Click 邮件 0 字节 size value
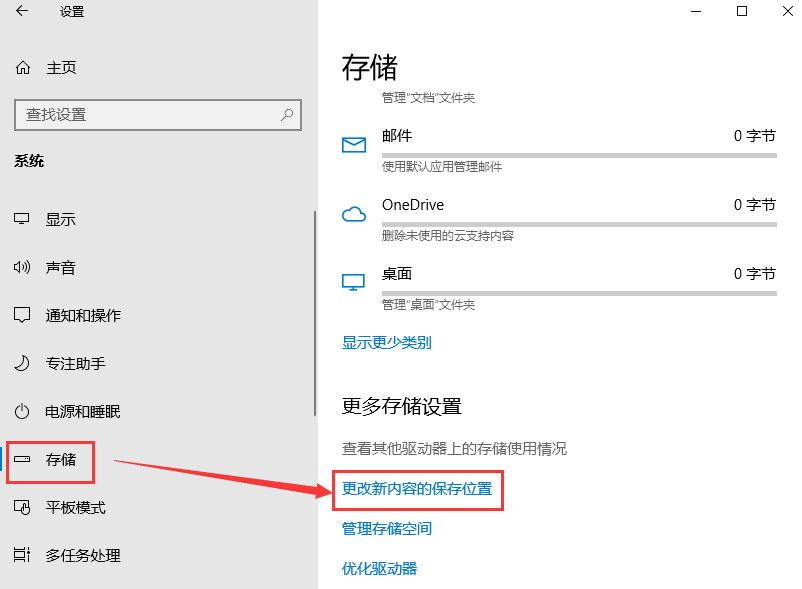Screen dimensions: 802x589 click(754, 136)
